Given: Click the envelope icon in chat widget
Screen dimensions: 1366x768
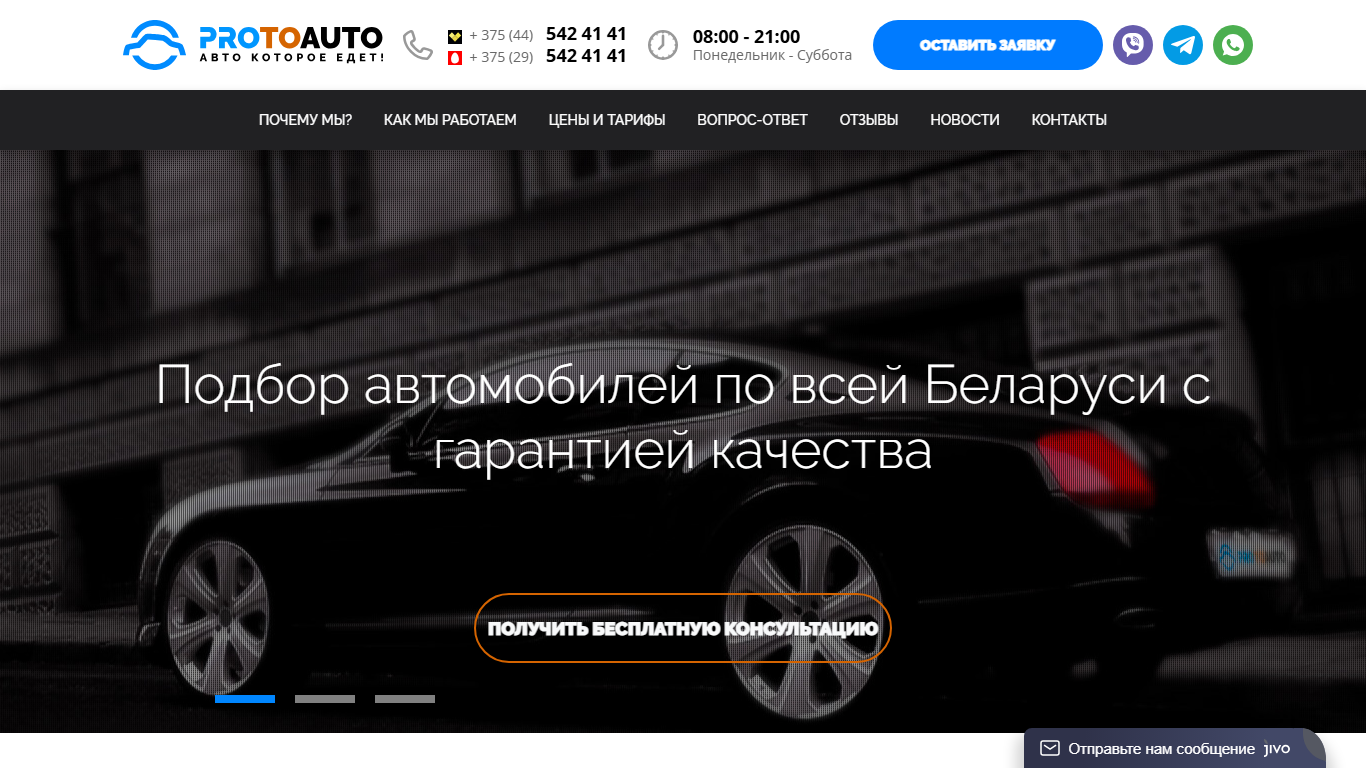Looking at the screenshot, I should click(x=1050, y=748).
